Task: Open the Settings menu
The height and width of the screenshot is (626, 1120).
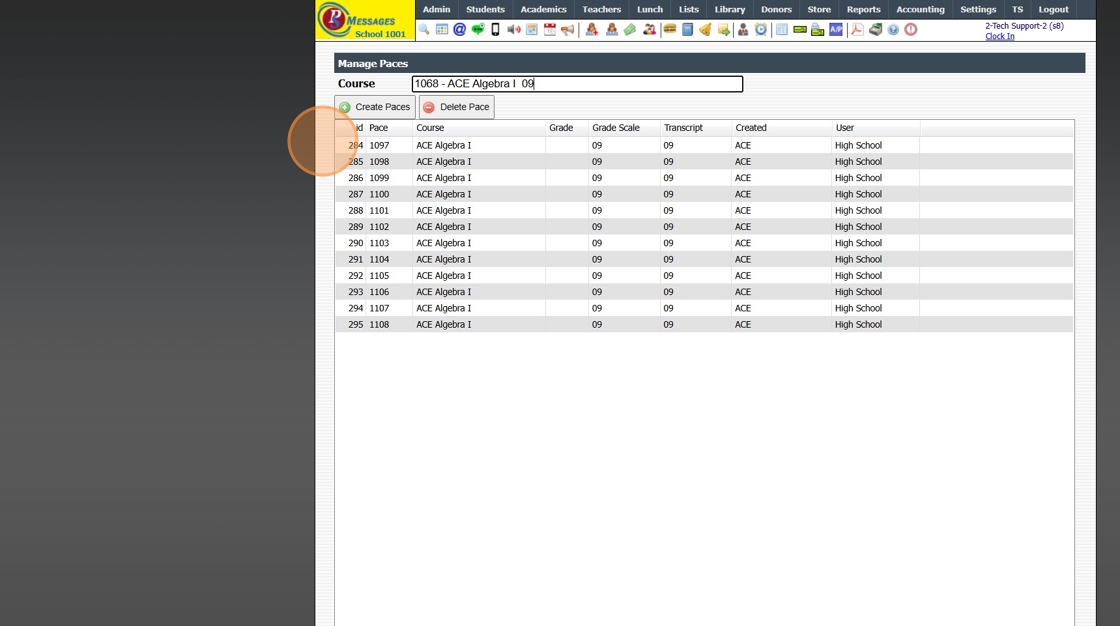Action: click(x=978, y=9)
